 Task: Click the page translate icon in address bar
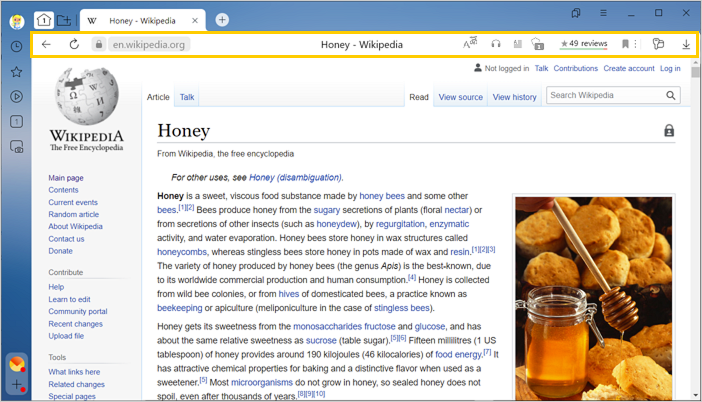[470, 44]
